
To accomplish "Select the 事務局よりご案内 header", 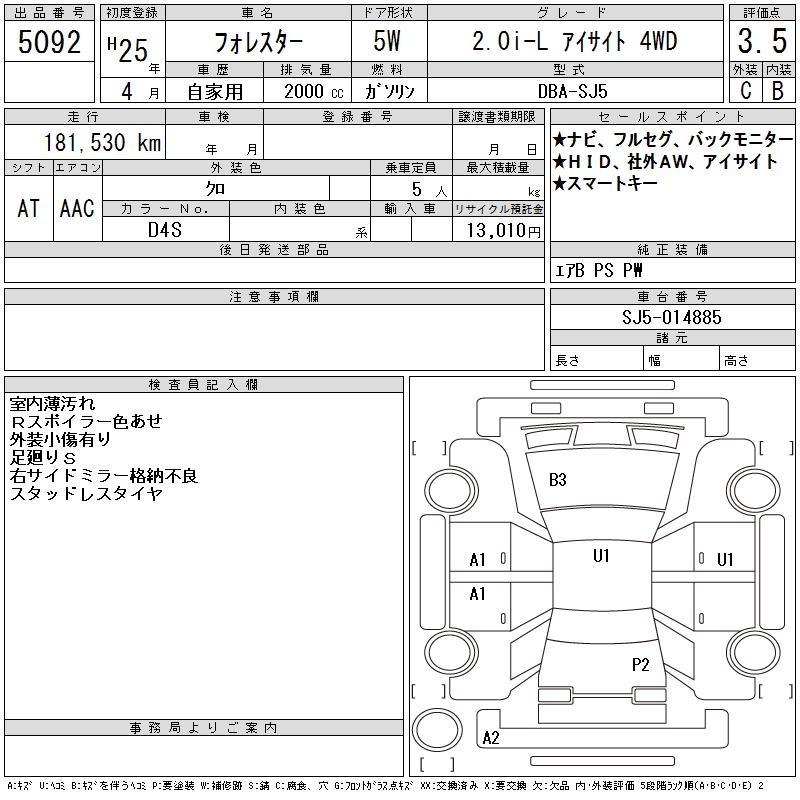I will (204, 728).
